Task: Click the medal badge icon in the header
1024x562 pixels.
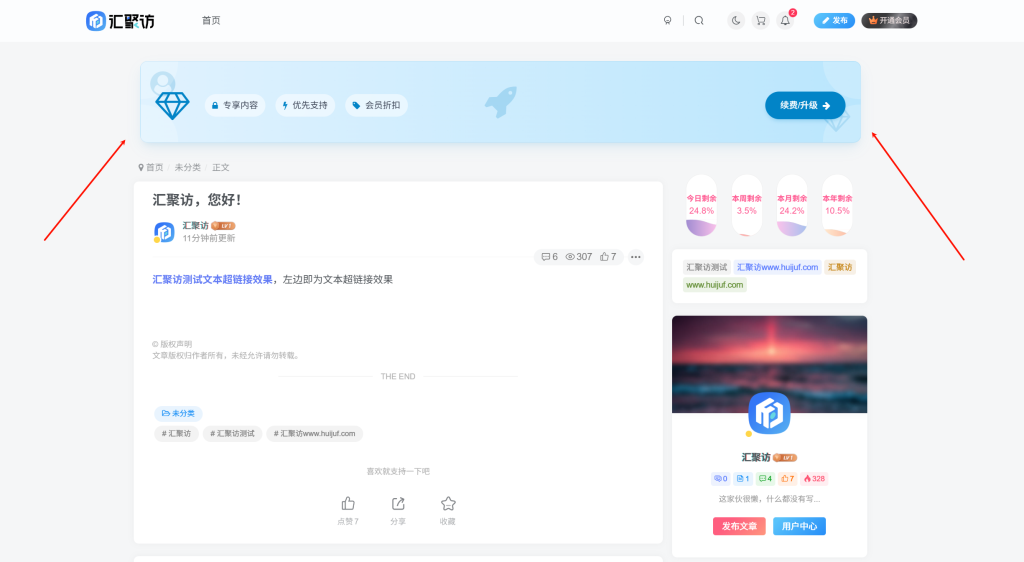Action: (x=667, y=21)
